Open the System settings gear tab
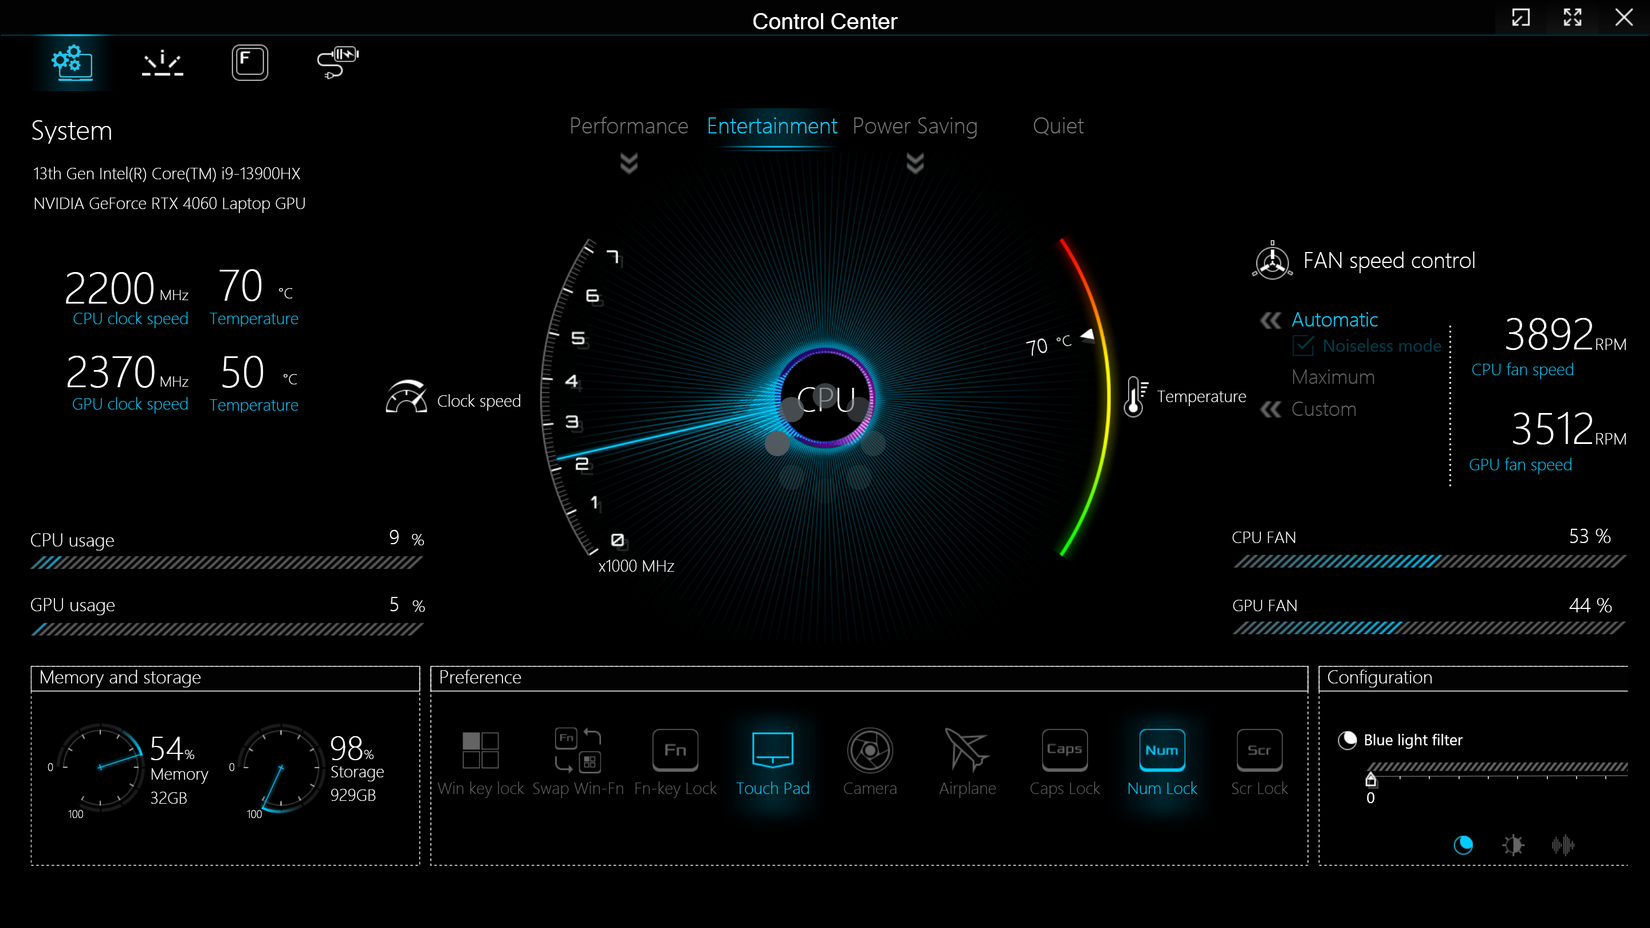This screenshot has height=928, width=1650. coord(72,62)
